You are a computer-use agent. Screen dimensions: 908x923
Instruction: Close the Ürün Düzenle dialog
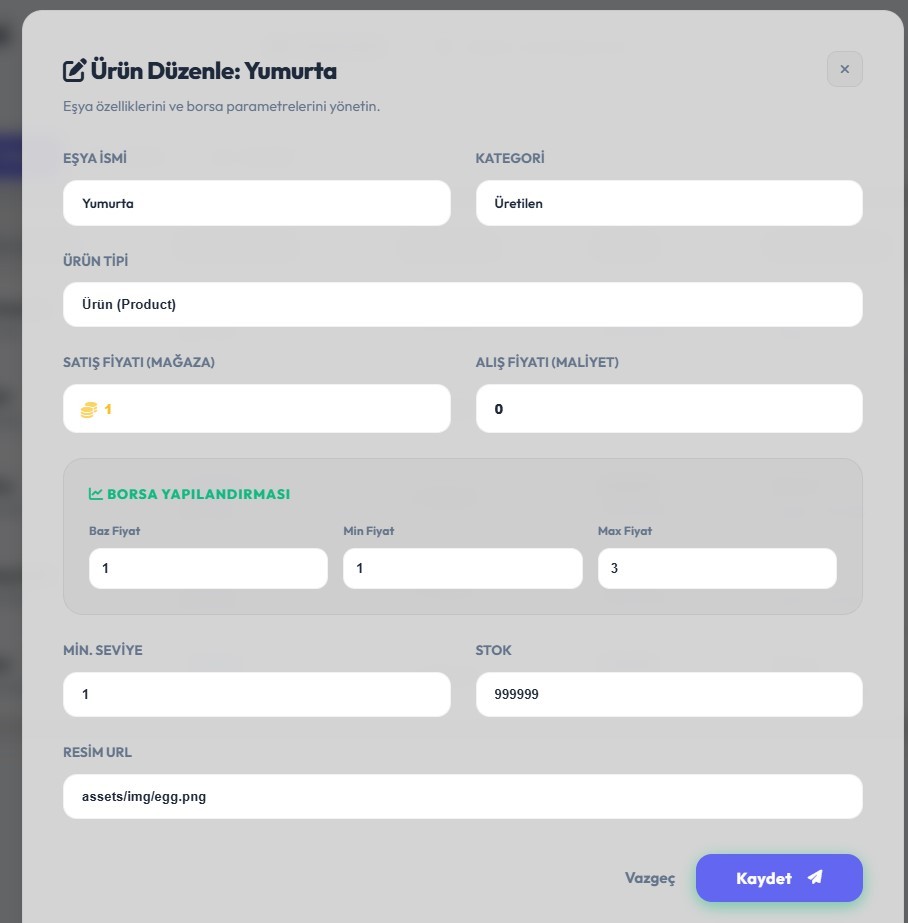coord(844,69)
